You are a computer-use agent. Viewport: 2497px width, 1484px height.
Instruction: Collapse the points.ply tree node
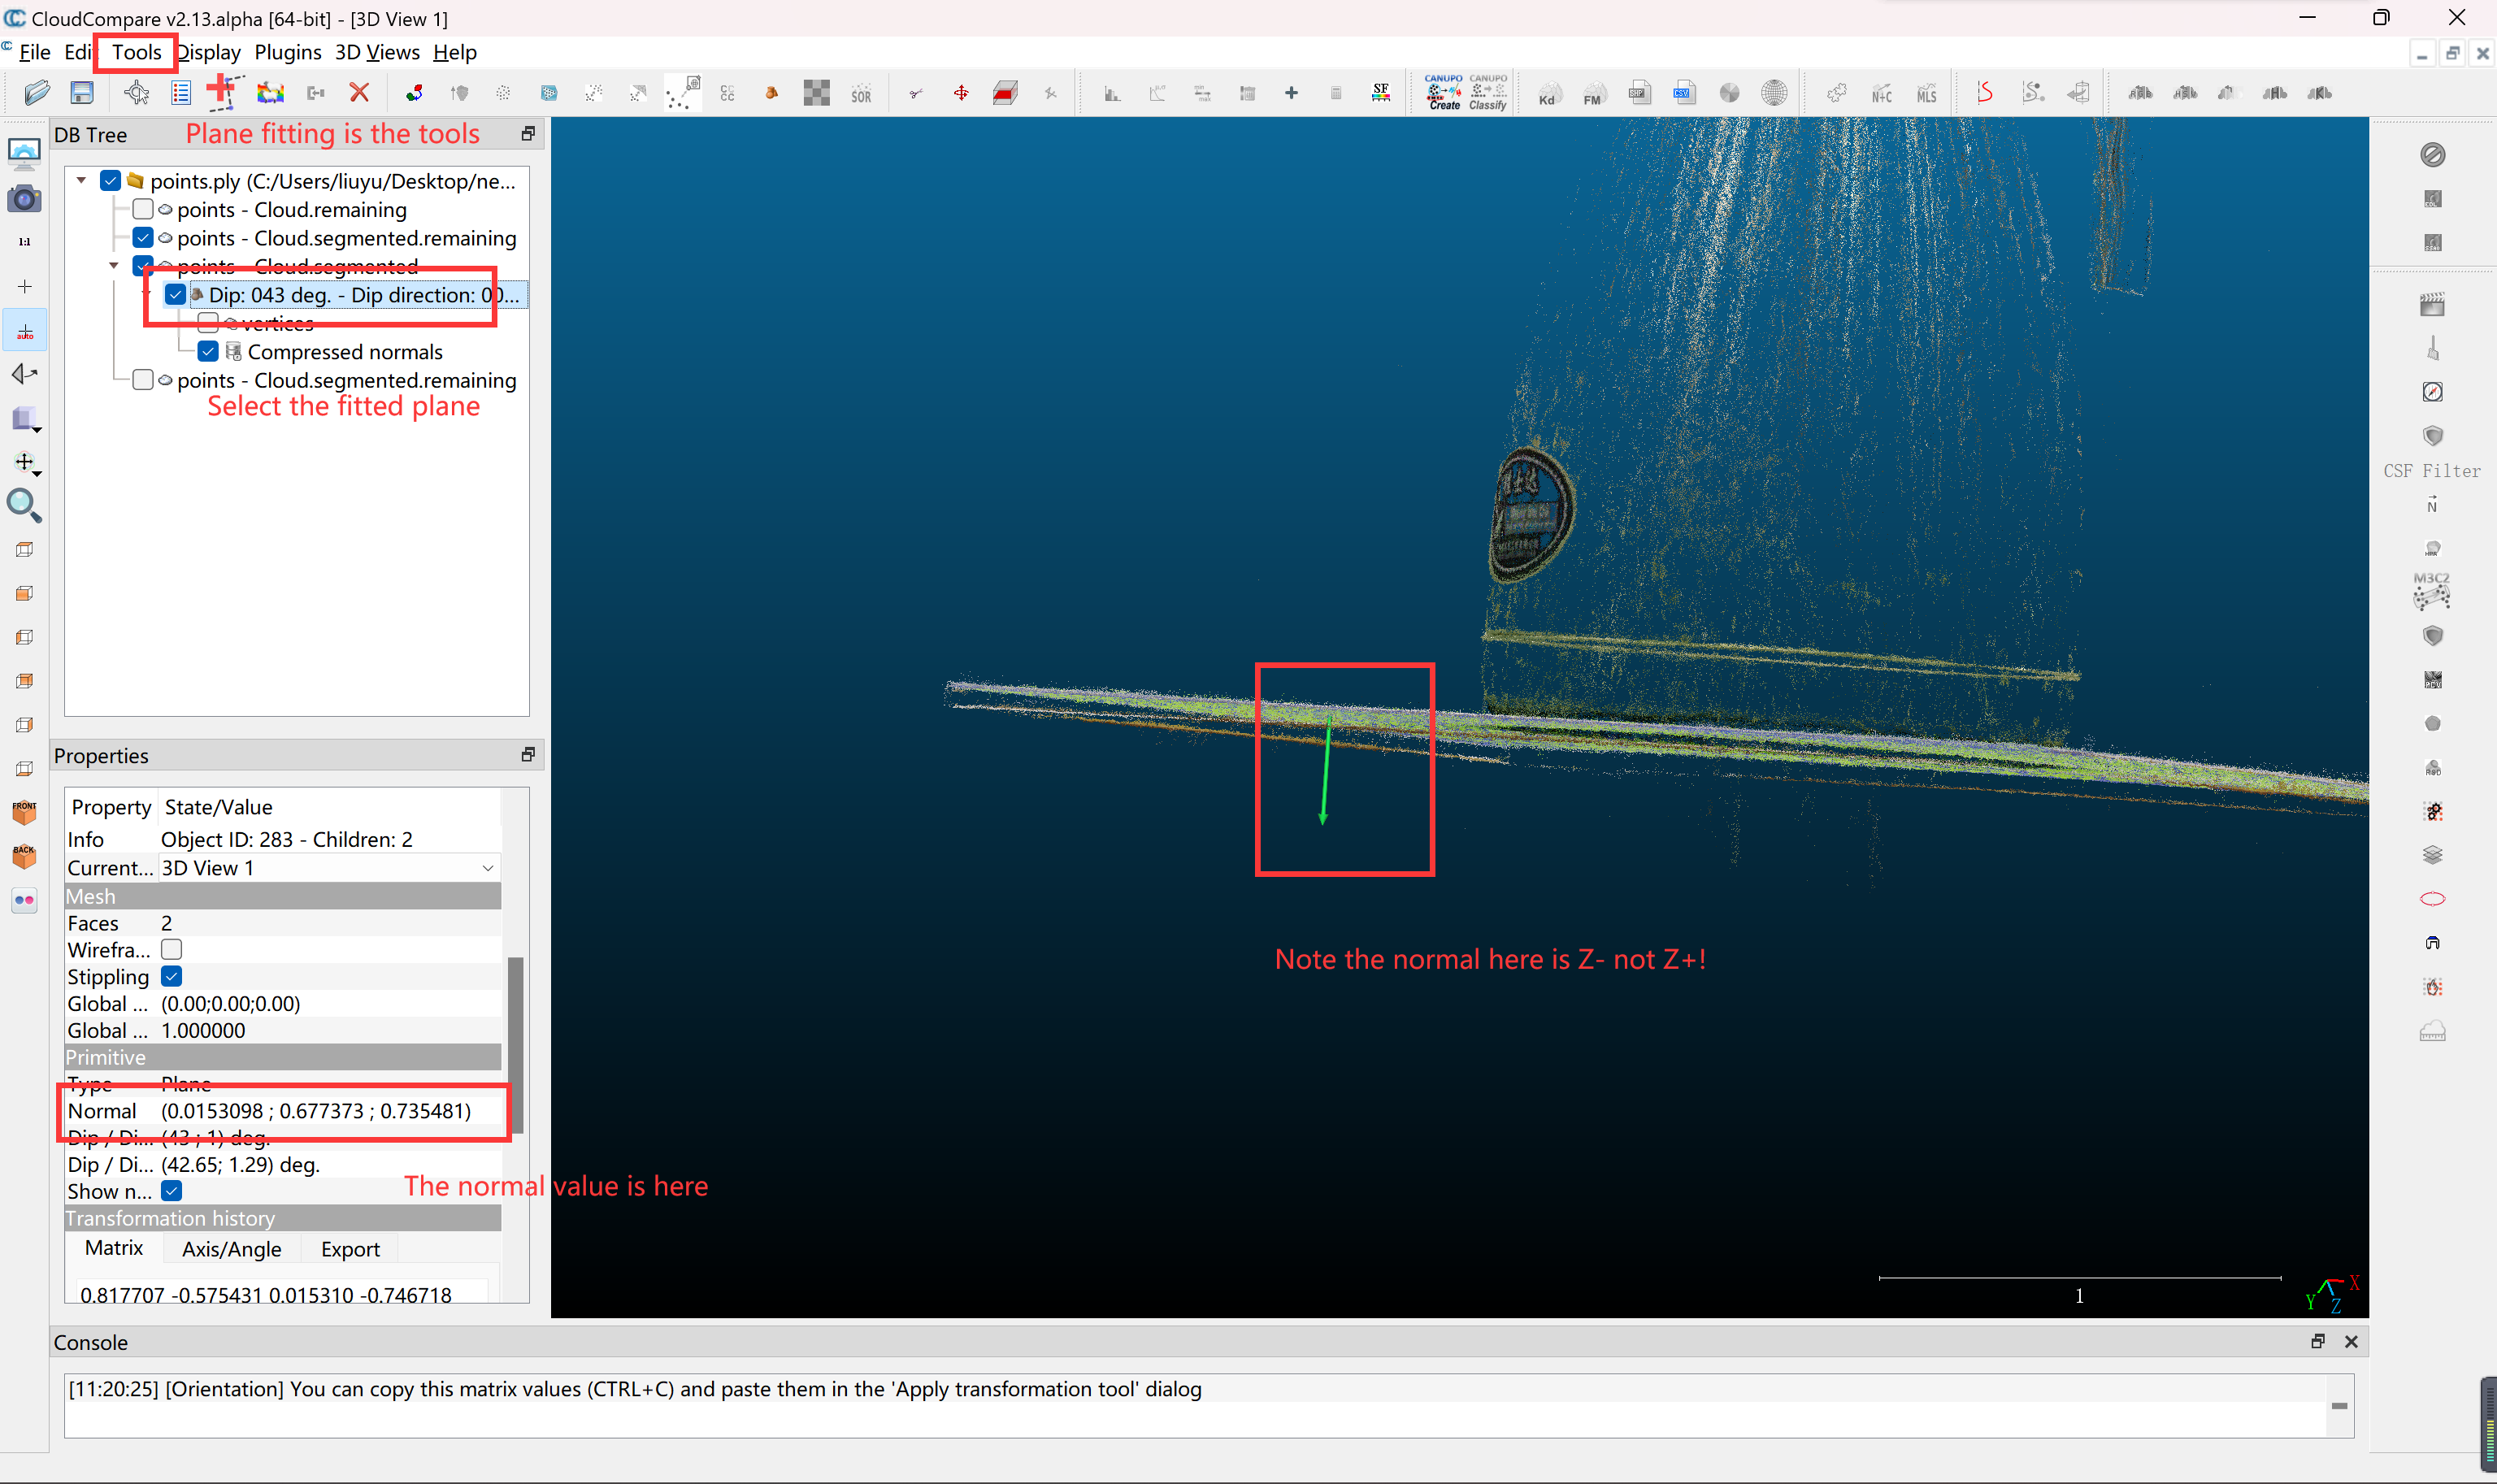click(x=82, y=181)
